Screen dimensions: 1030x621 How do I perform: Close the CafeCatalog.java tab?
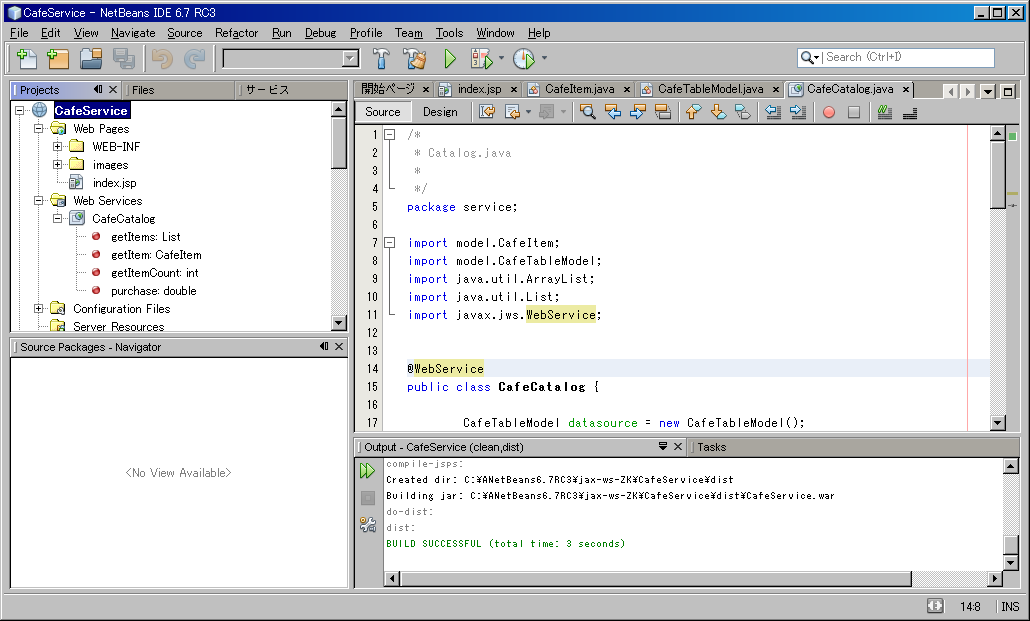(x=906, y=89)
